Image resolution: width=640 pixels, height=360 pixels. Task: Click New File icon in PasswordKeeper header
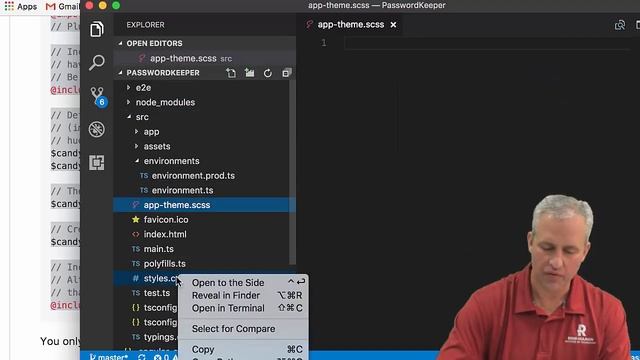[x=231, y=73]
